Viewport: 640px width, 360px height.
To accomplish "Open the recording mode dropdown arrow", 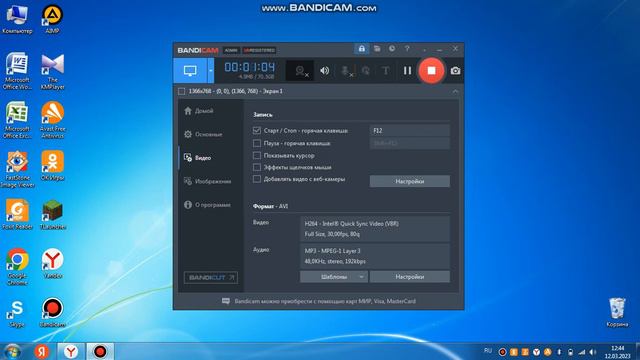I will [x=211, y=71].
